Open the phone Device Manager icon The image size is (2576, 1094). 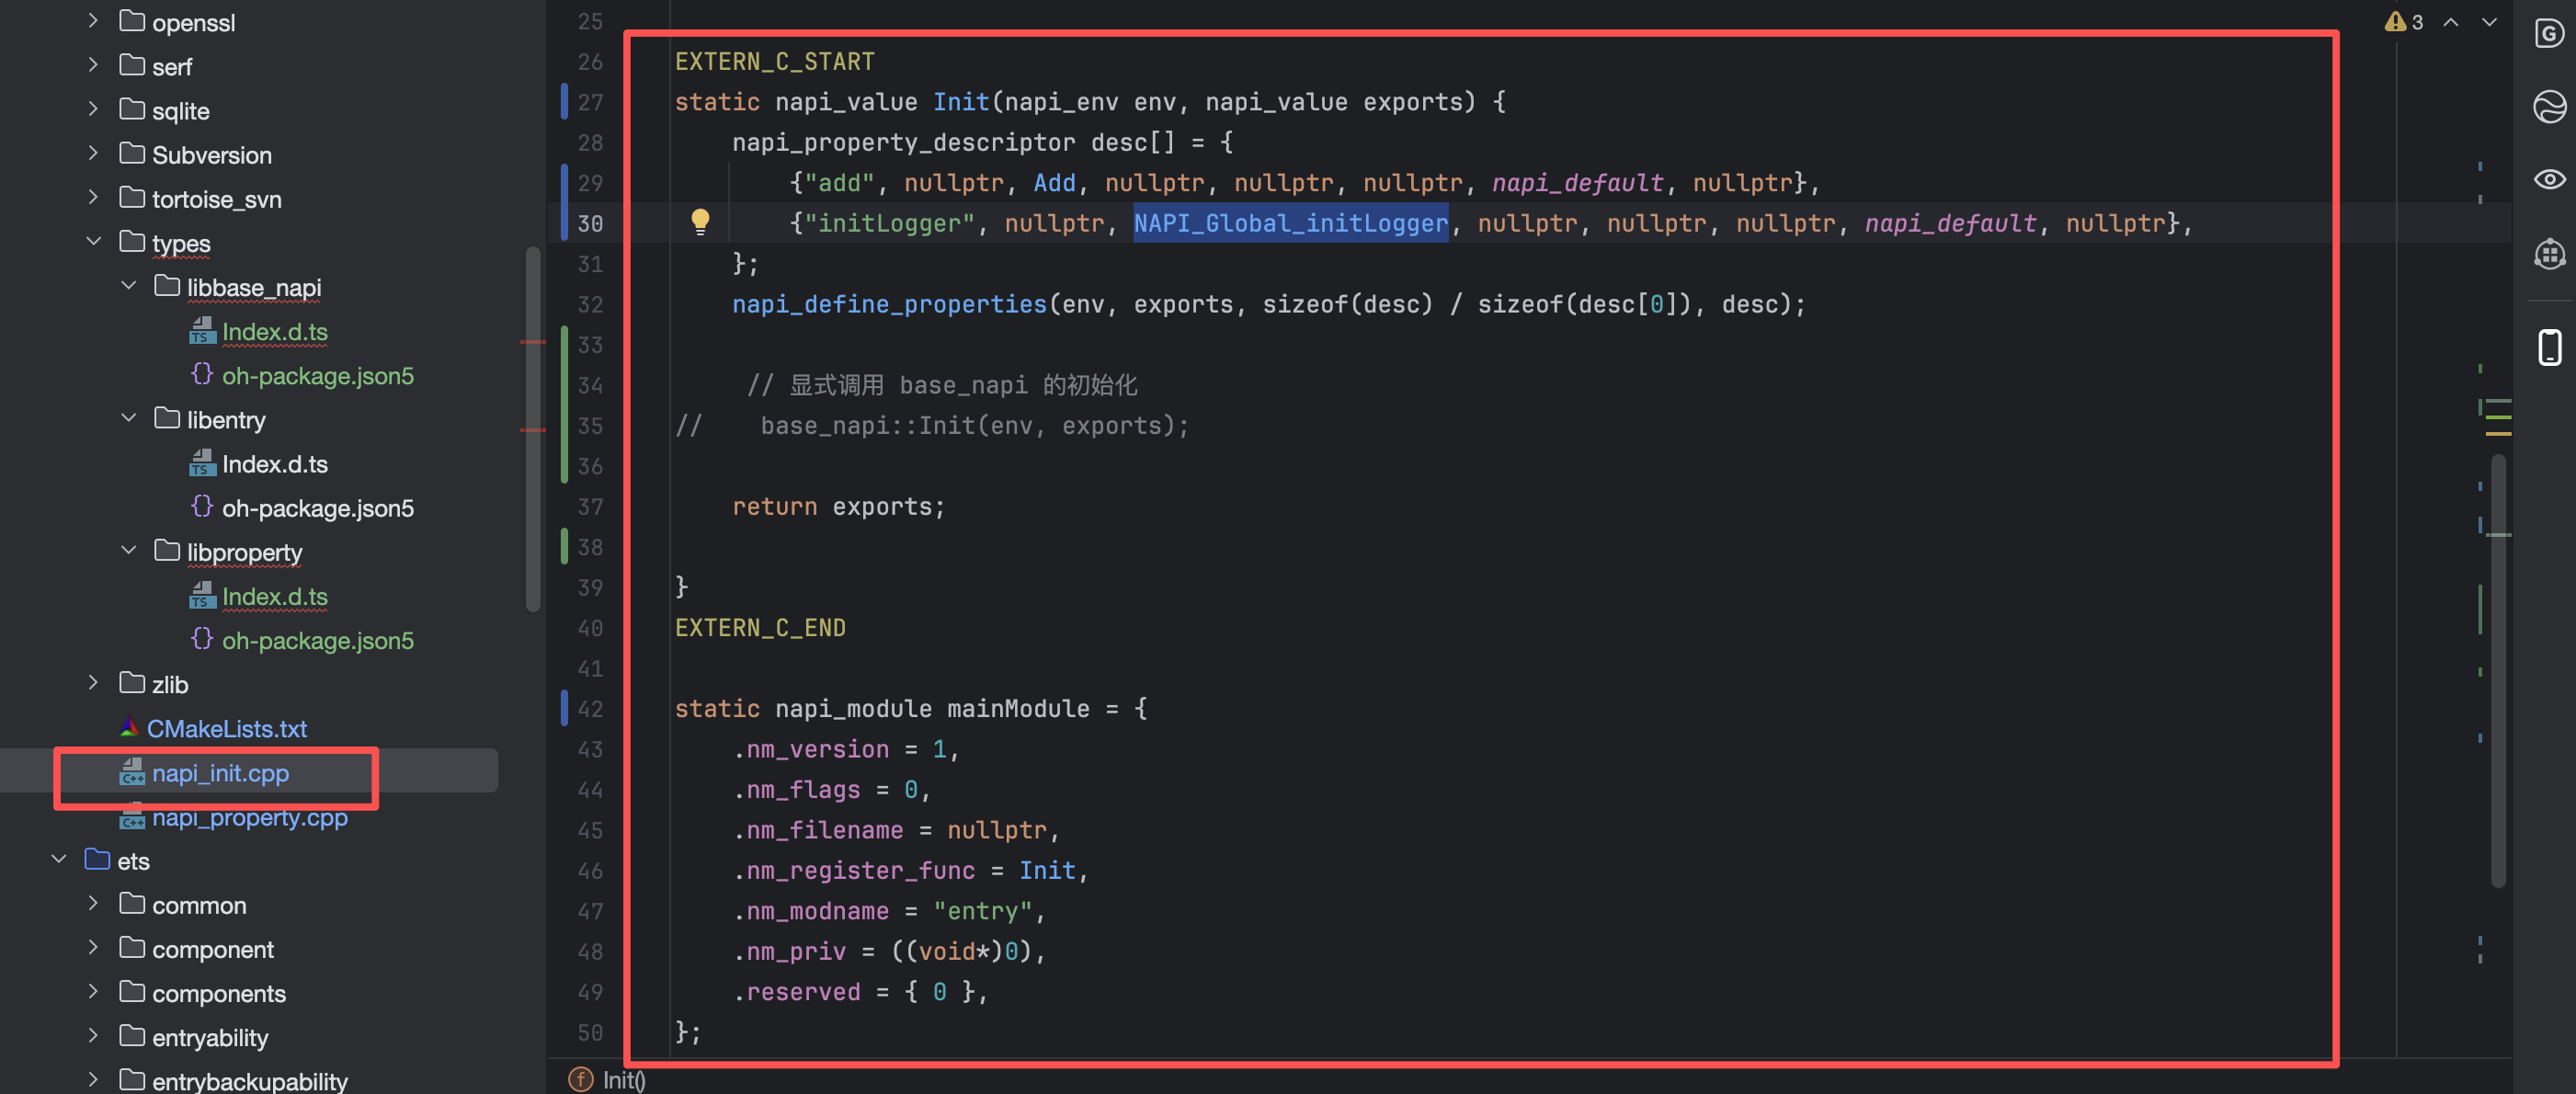tap(2548, 347)
